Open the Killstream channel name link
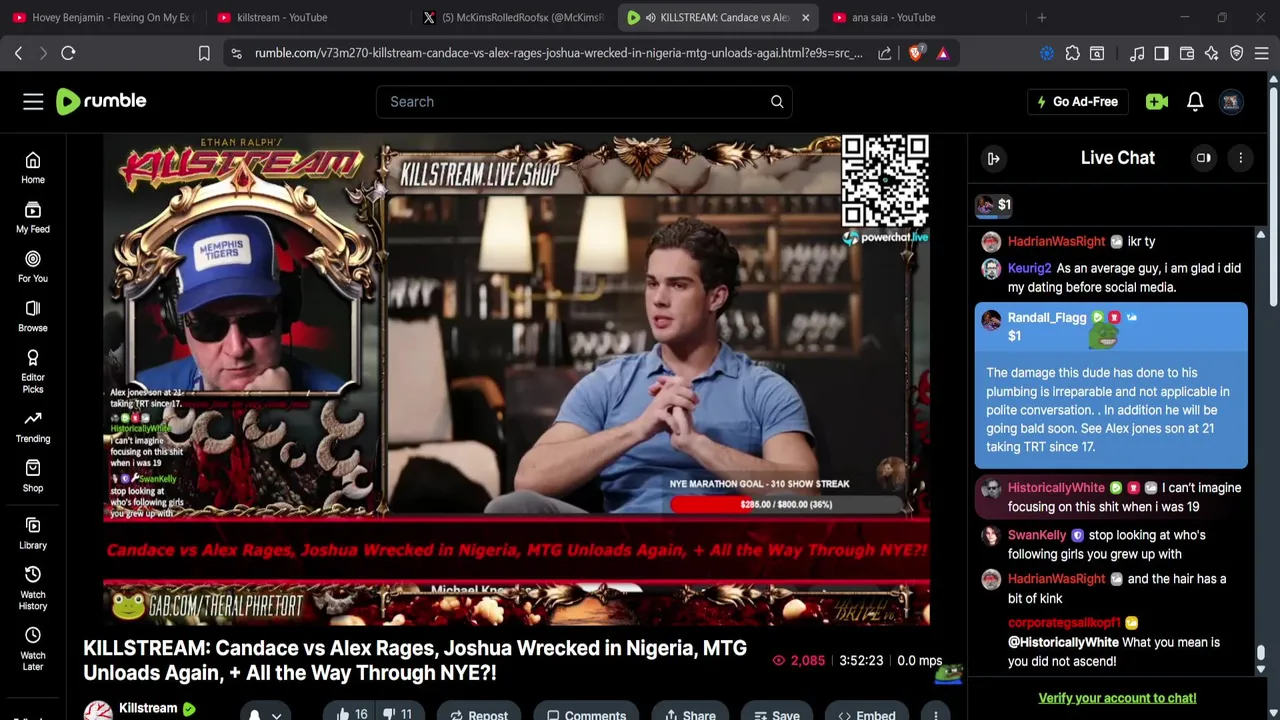Image resolution: width=1280 pixels, height=720 pixels. coord(148,708)
